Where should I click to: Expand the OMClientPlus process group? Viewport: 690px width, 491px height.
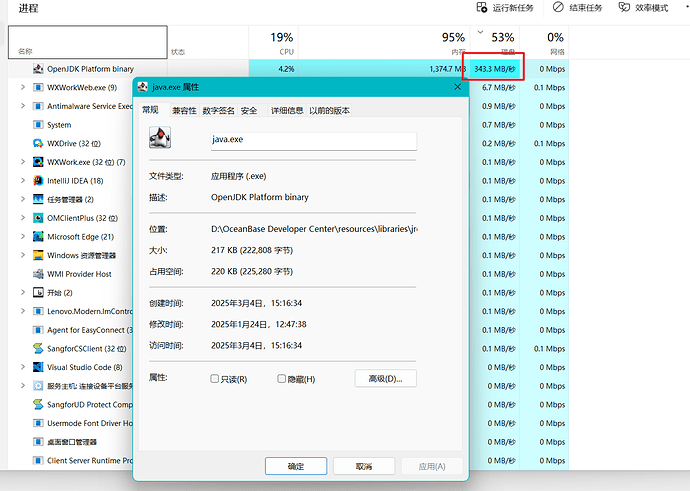23,218
